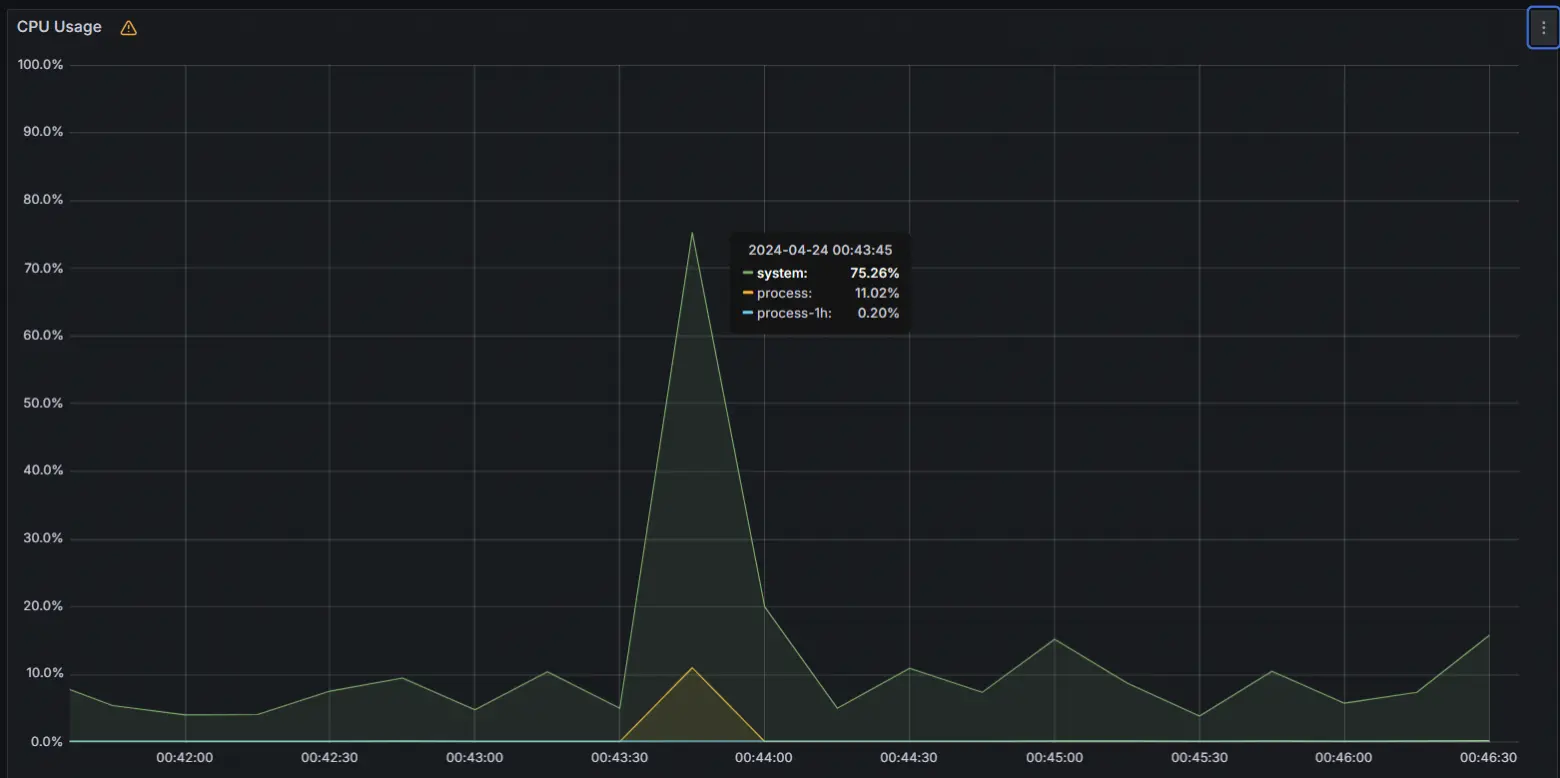Click the 10.0% y-axis label

pyautogui.click(x=43, y=673)
